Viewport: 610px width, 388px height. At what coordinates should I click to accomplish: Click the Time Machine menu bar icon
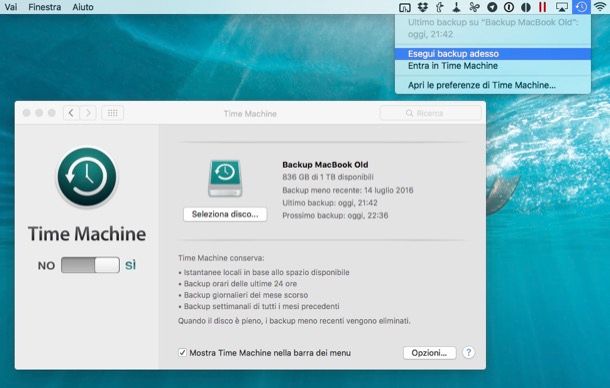pyautogui.click(x=581, y=7)
